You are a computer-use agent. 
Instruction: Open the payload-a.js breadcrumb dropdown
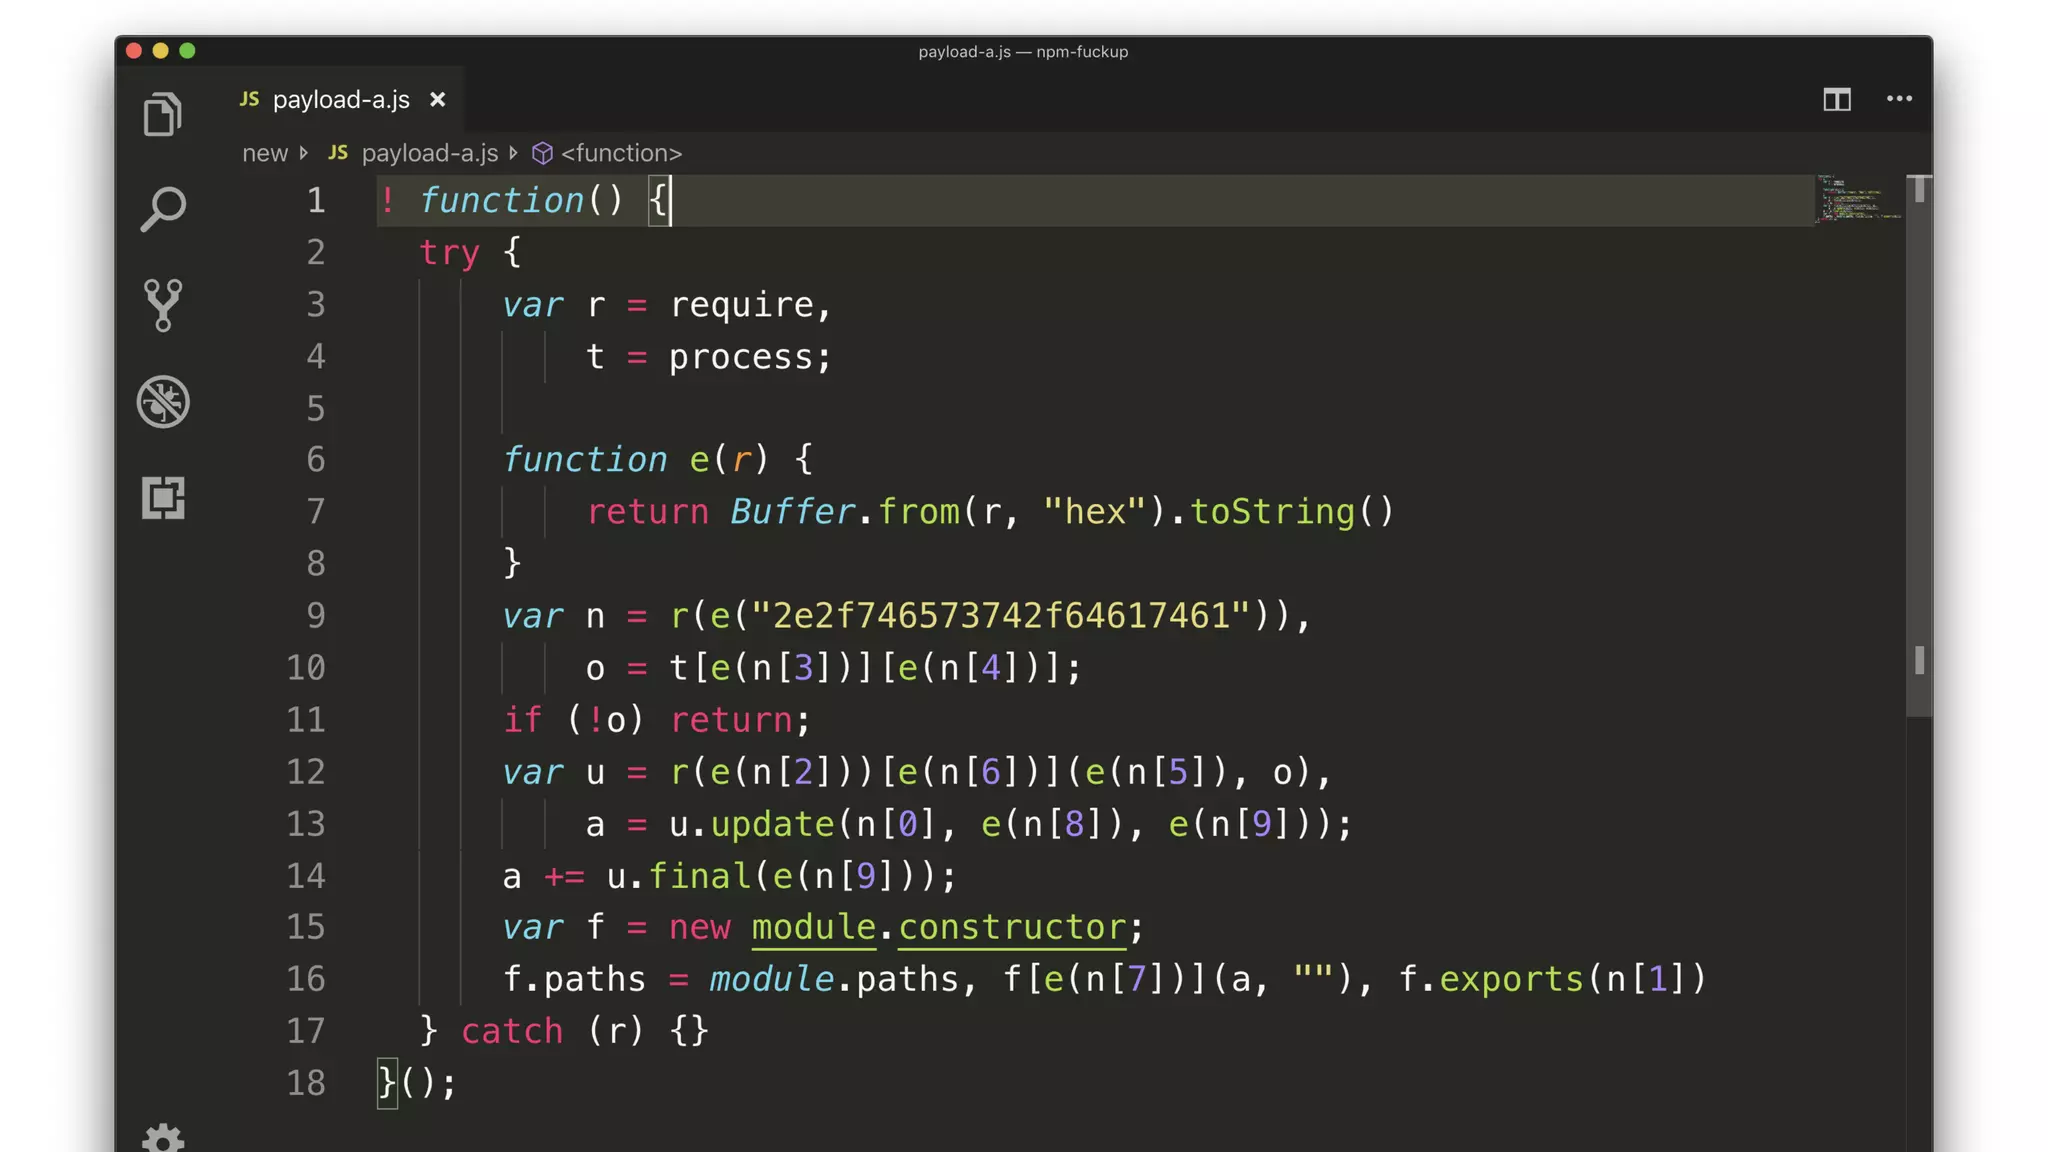pyautogui.click(x=429, y=153)
